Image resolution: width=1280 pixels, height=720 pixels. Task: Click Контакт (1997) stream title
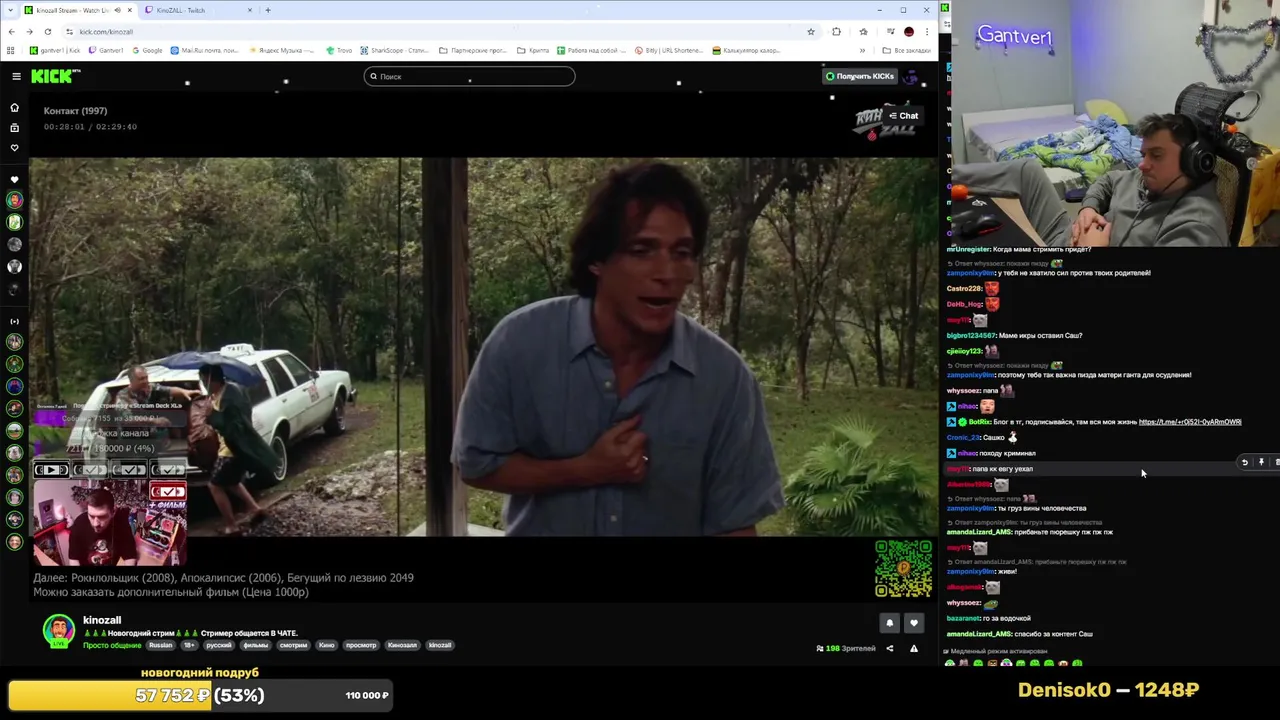click(75, 111)
